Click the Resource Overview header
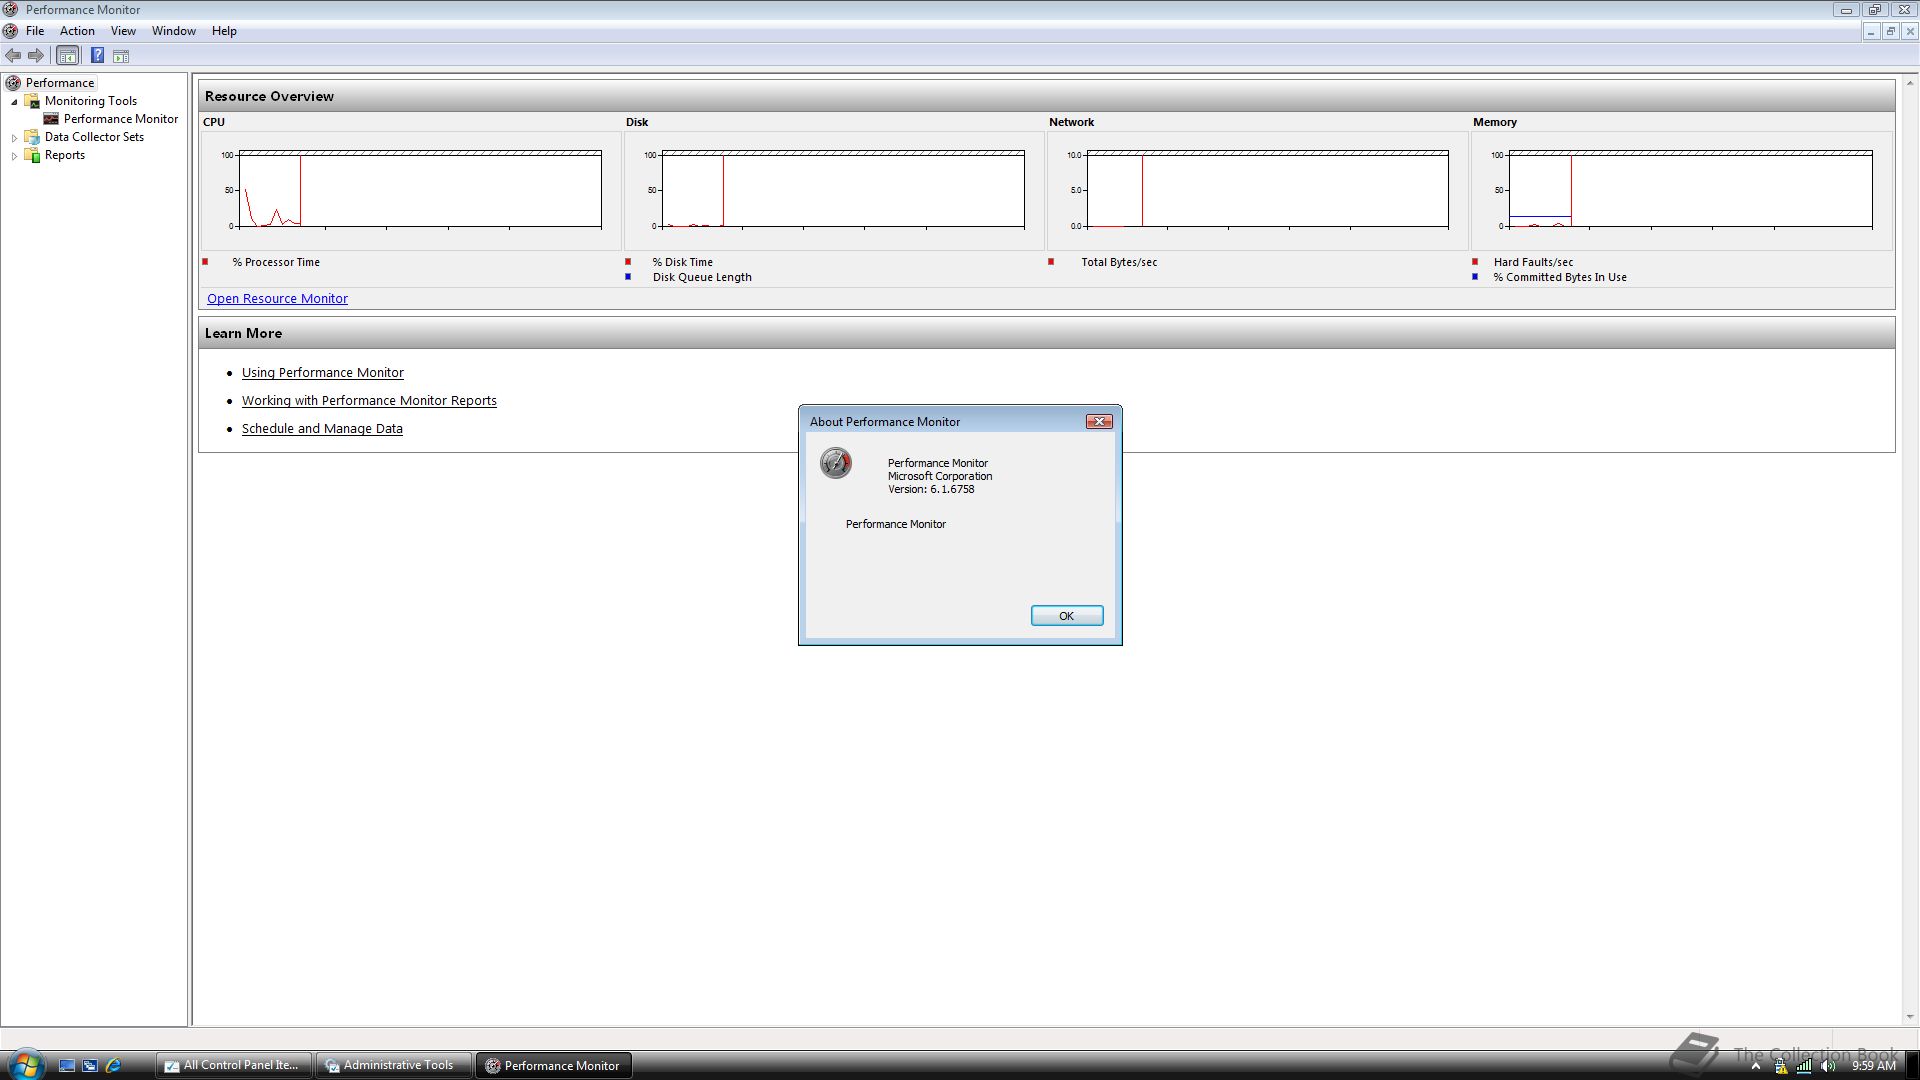The height and width of the screenshot is (1080, 1920). coord(1046,96)
